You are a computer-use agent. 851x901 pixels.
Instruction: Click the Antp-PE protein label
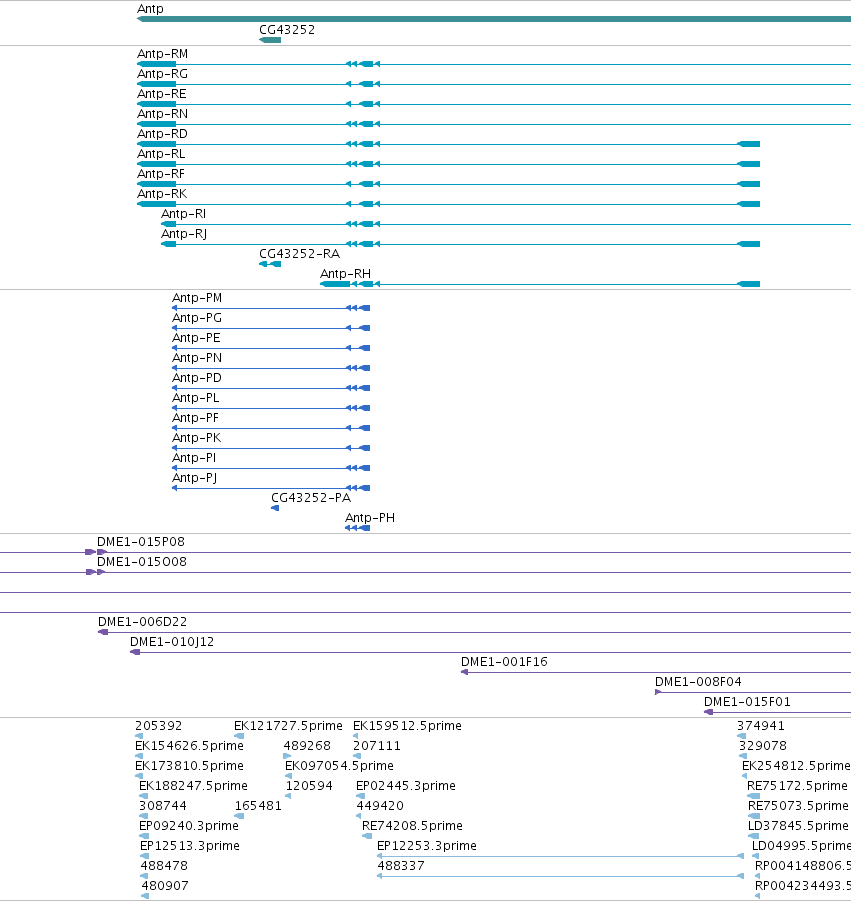tap(197, 338)
